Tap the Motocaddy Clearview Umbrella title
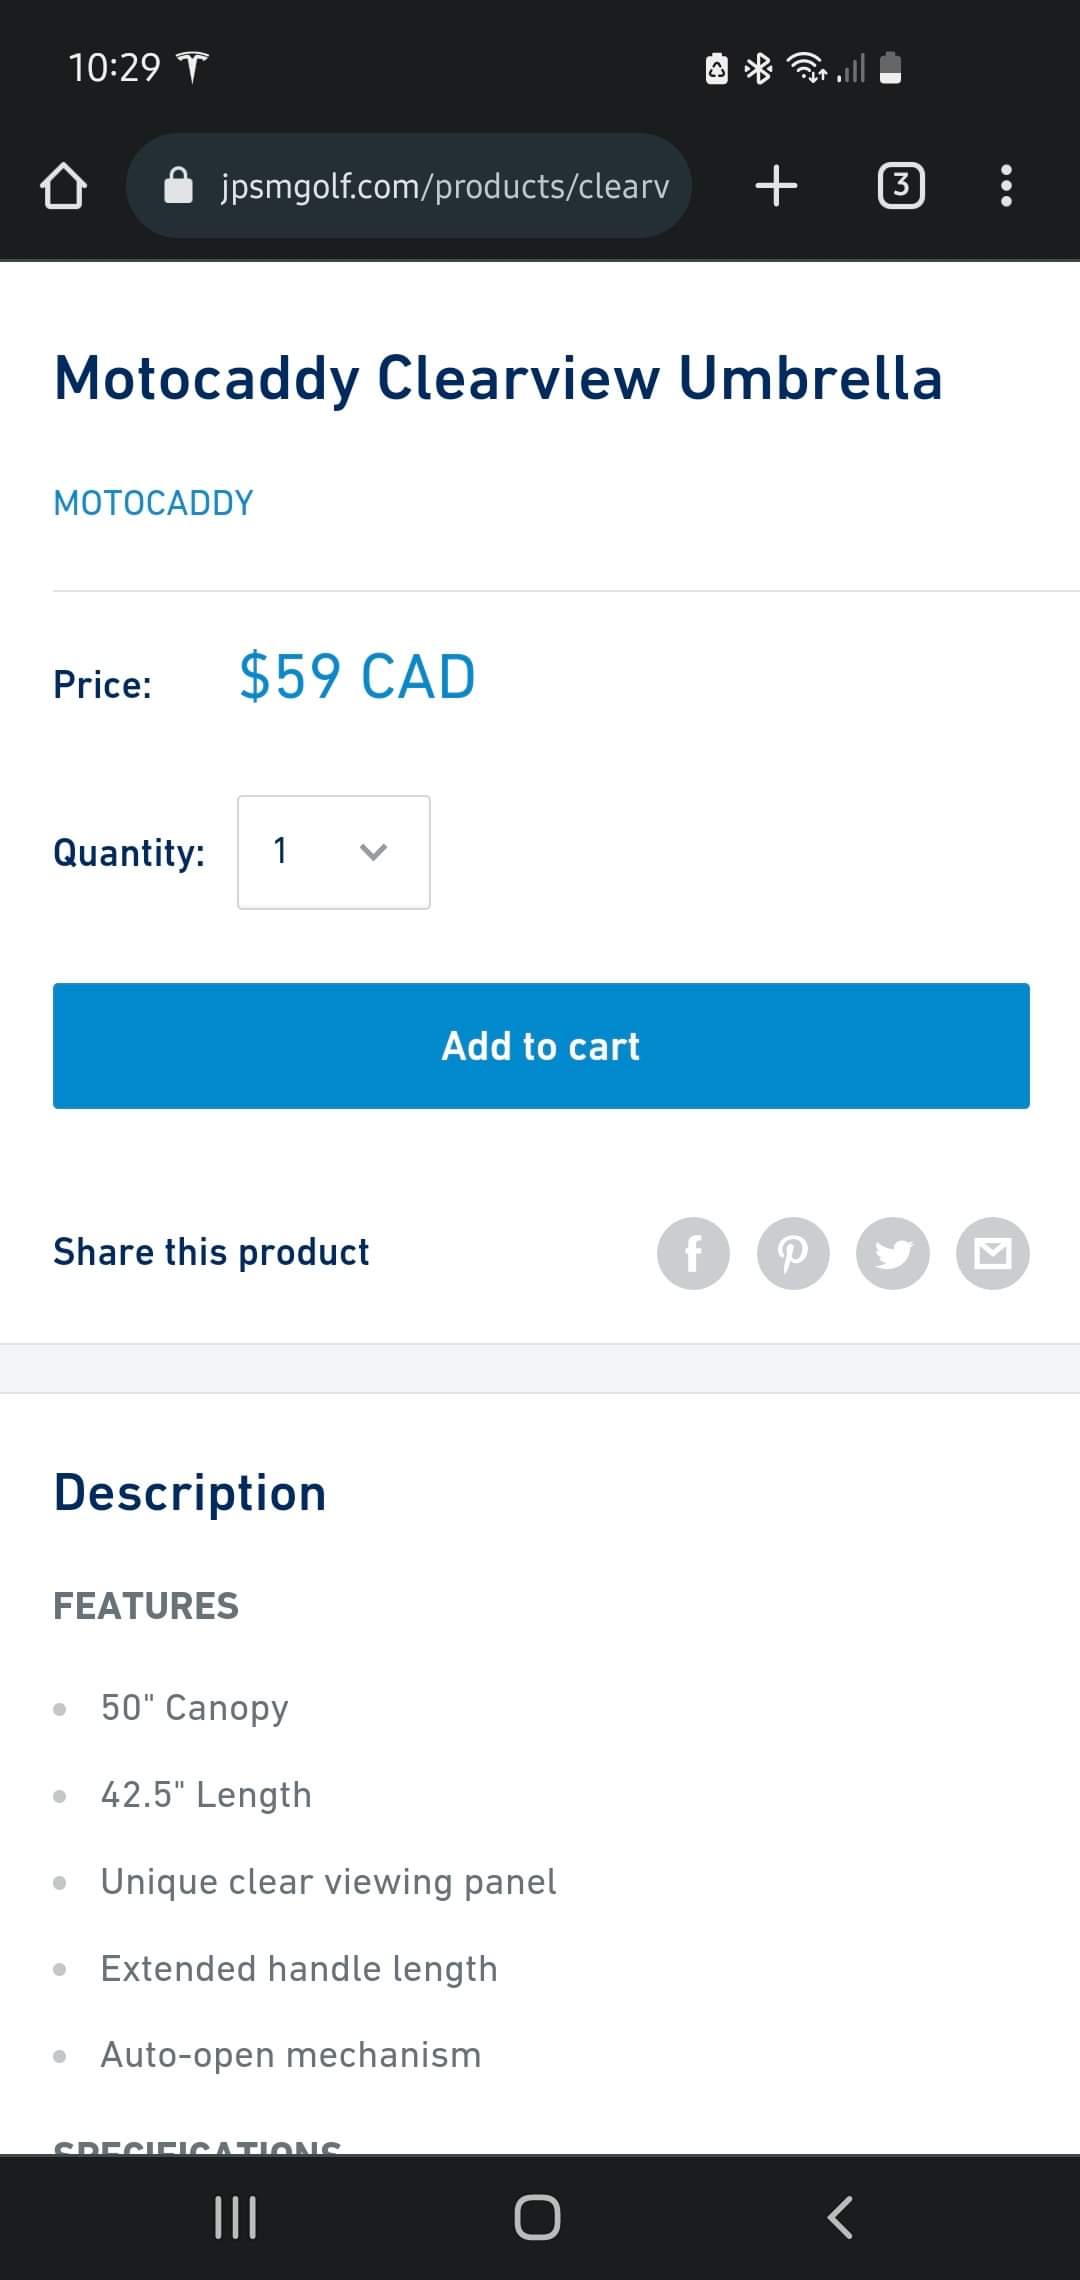The image size is (1080, 2280). [498, 378]
